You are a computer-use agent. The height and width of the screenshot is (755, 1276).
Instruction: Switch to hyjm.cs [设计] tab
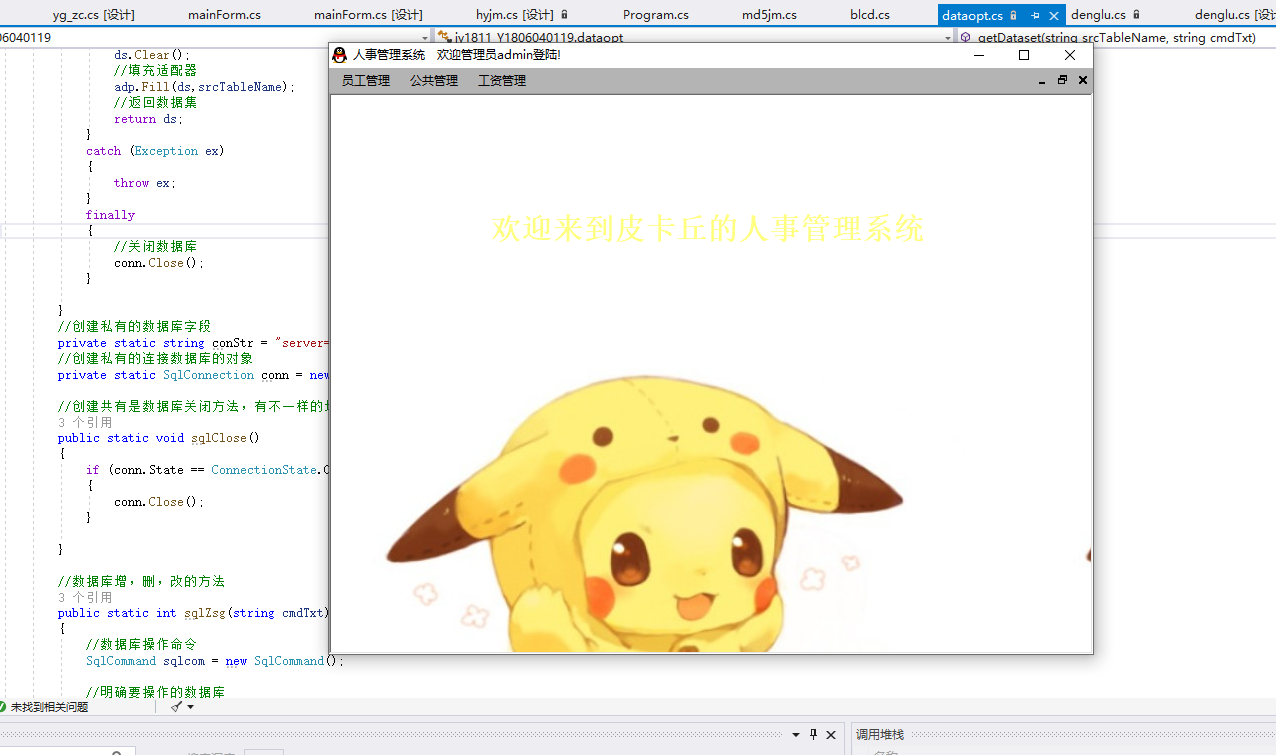[x=515, y=15]
